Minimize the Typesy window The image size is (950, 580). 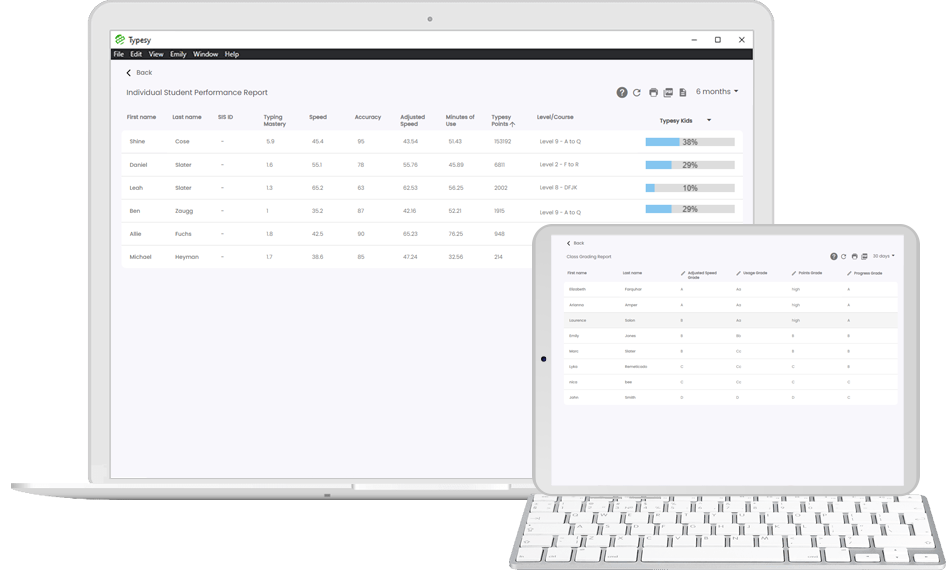(694, 40)
